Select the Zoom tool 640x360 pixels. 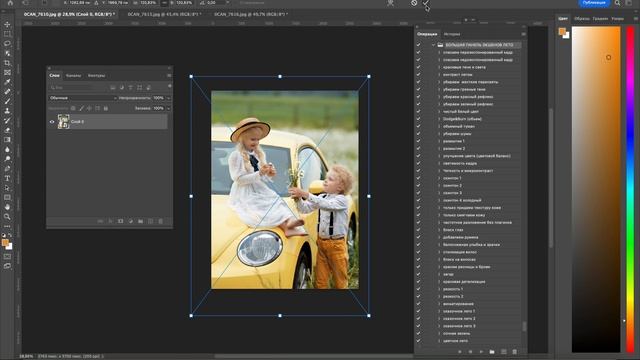(7, 217)
